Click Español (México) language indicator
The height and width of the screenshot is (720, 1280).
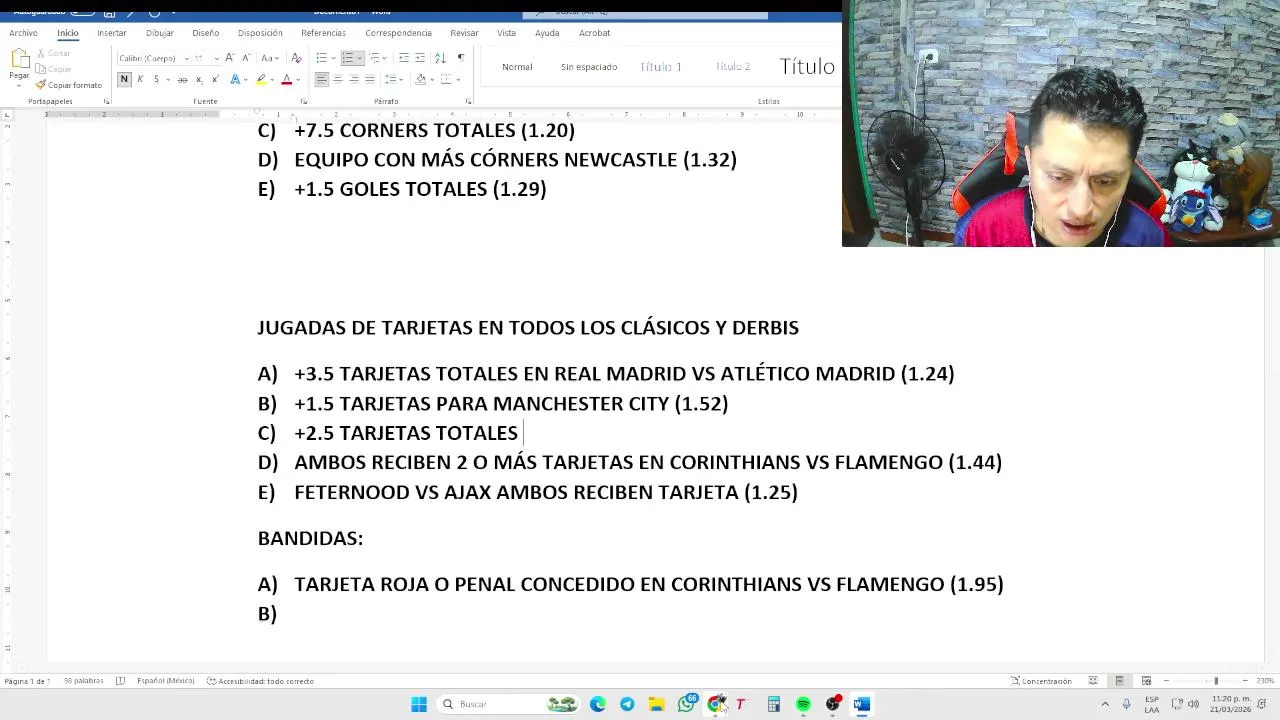pos(165,681)
